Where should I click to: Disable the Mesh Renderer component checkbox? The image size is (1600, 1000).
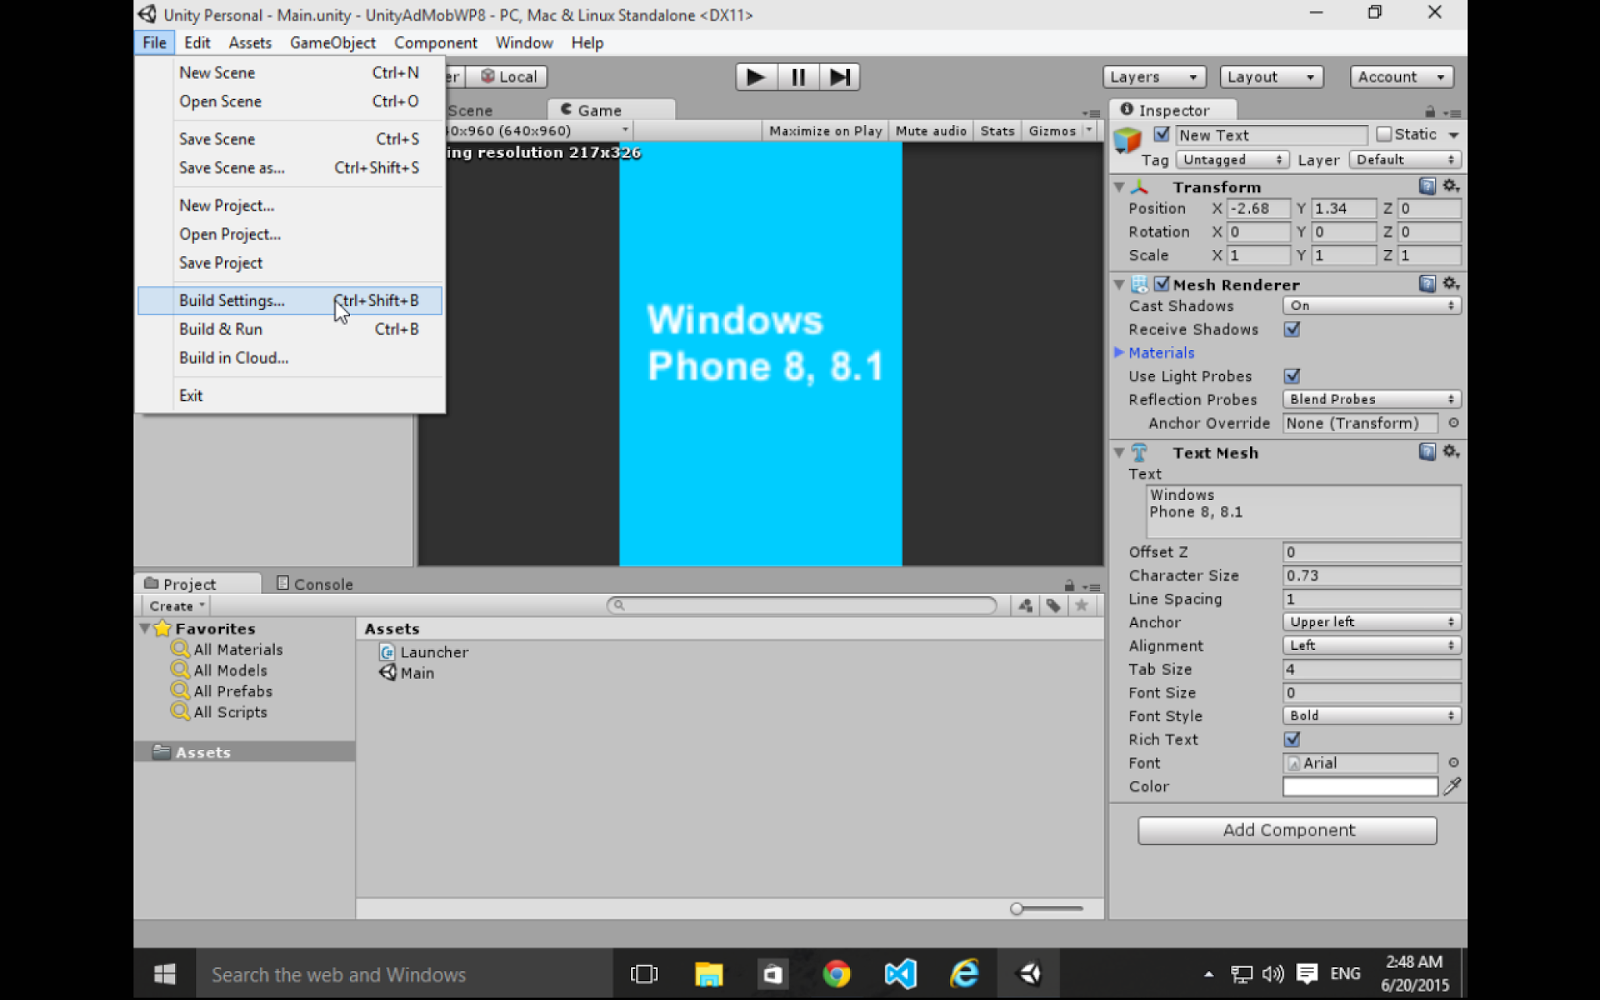(x=1162, y=284)
